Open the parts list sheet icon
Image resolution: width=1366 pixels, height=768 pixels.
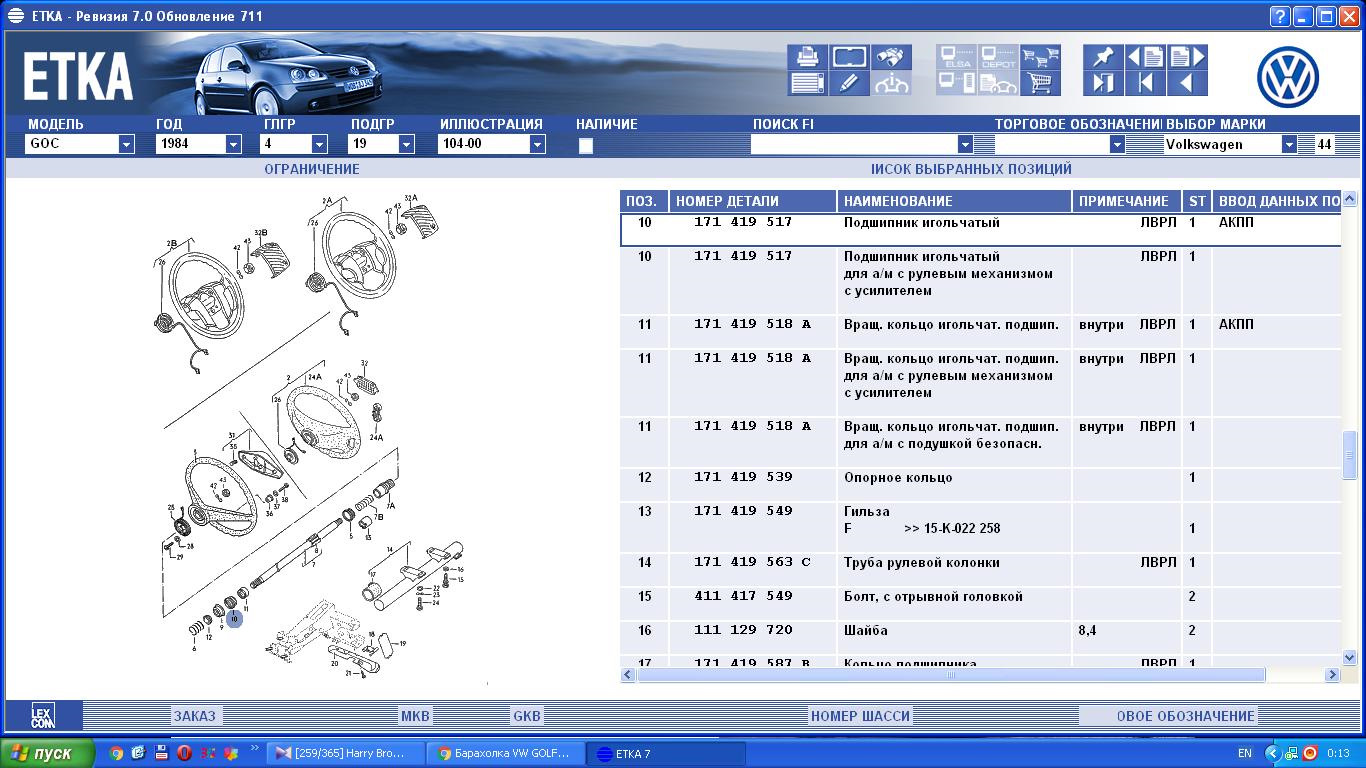pyautogui.click(x=807, y=83)
